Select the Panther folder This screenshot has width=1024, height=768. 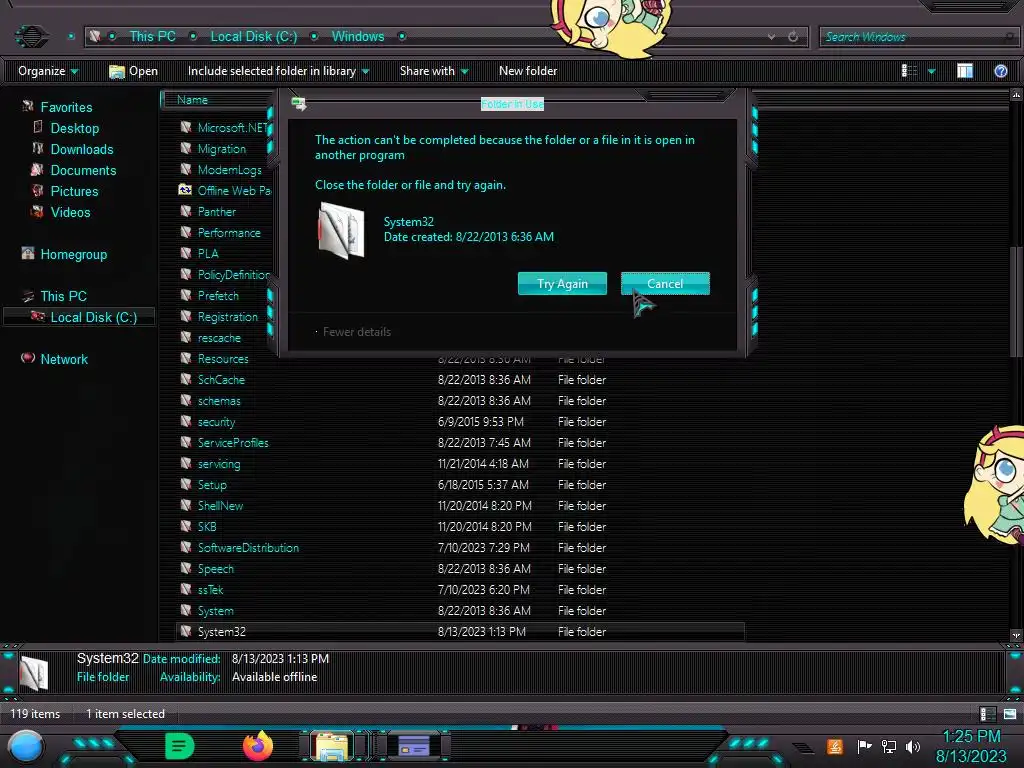coord(216,212)
